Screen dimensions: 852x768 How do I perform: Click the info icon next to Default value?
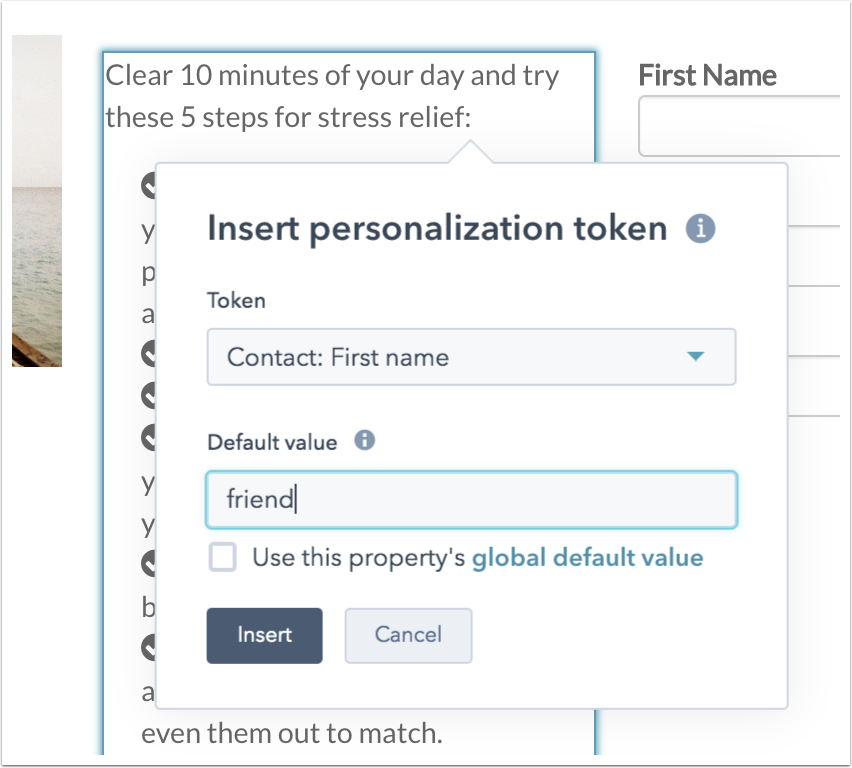[x=365, y=440]
